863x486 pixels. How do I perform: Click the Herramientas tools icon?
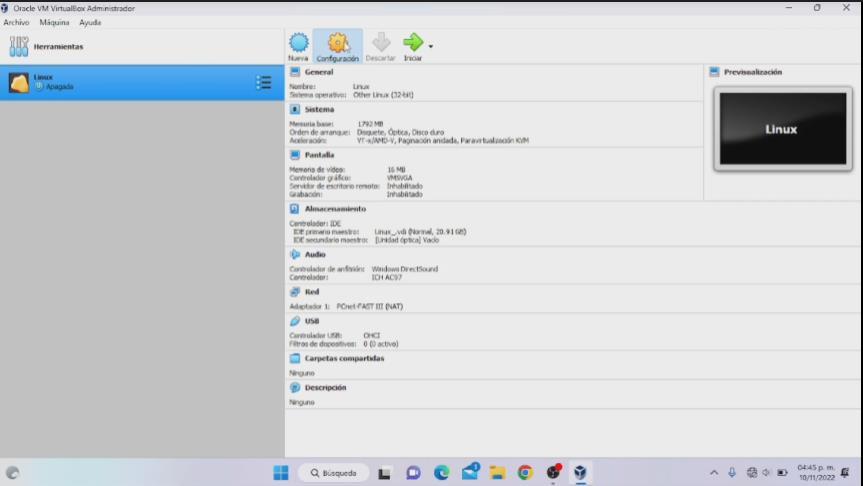[x=18, y=47]
